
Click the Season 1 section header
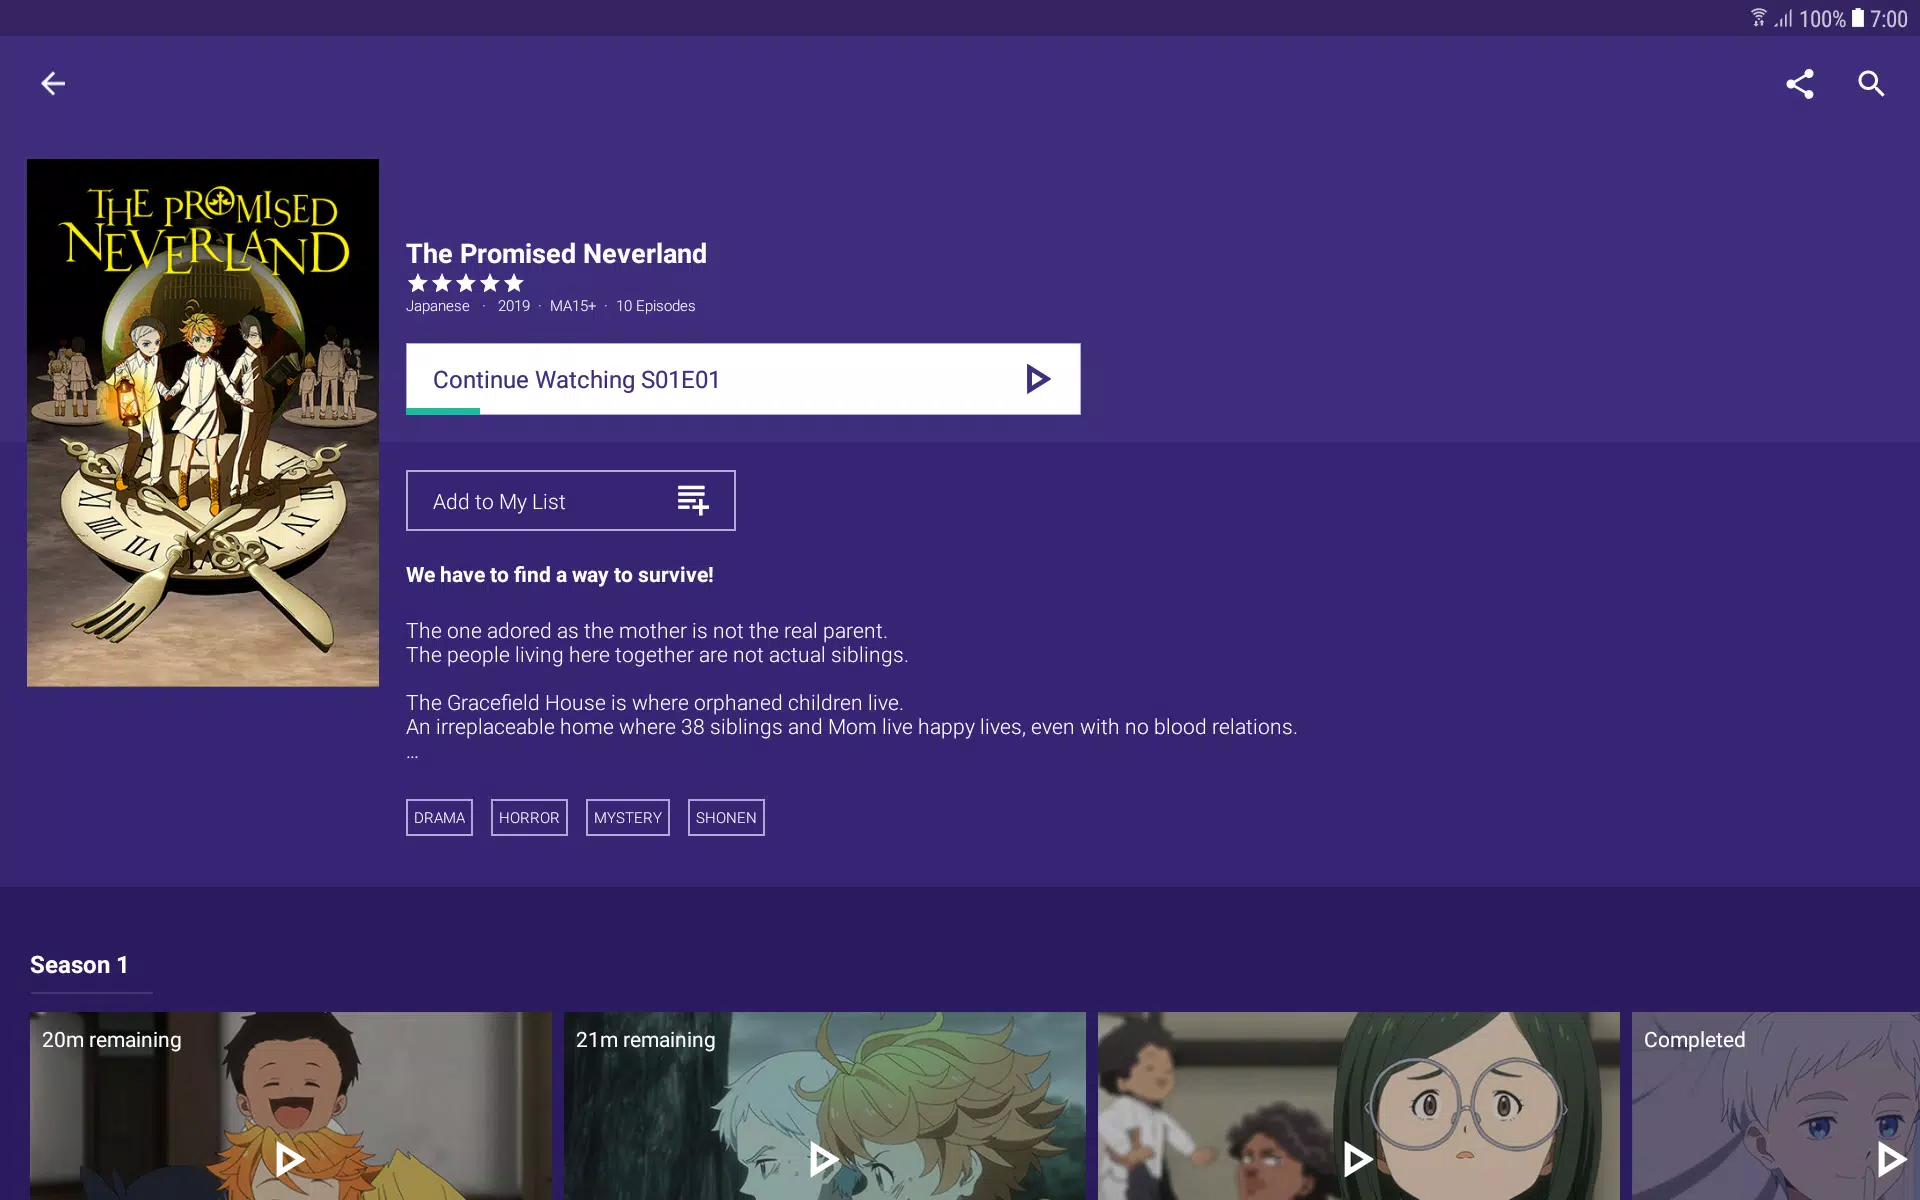click(x=79, y=964)
